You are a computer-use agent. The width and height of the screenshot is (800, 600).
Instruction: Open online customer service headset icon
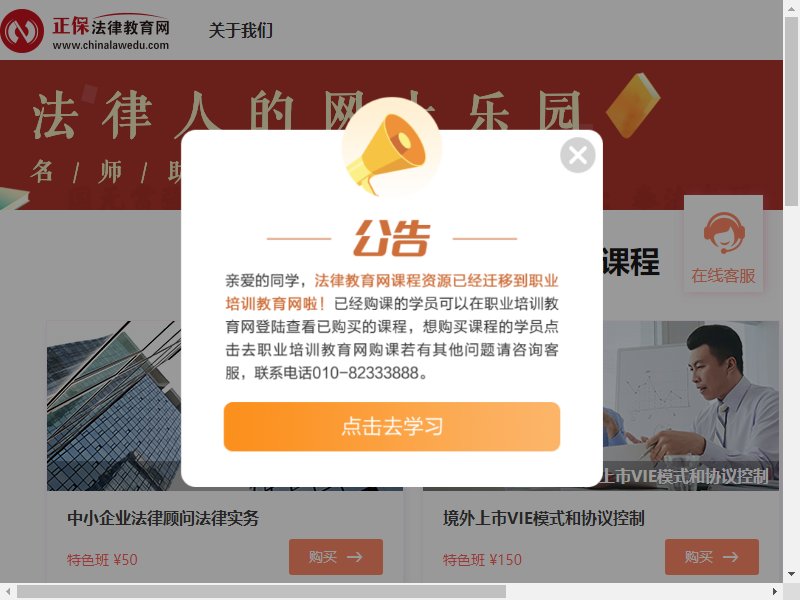click(x=724, y=233)
